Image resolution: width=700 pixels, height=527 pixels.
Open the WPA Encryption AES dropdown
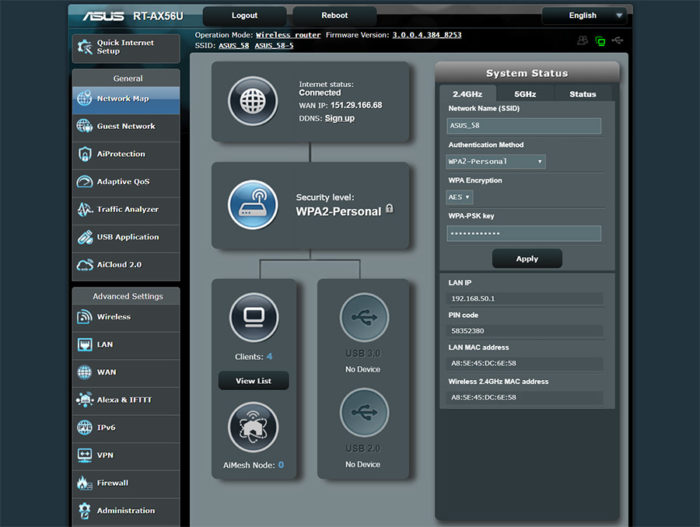pyautogui.click(x=460, y=197)
